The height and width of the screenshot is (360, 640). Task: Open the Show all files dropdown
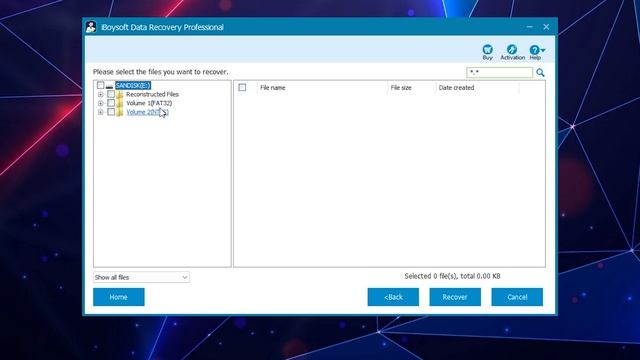click(141, 277)
